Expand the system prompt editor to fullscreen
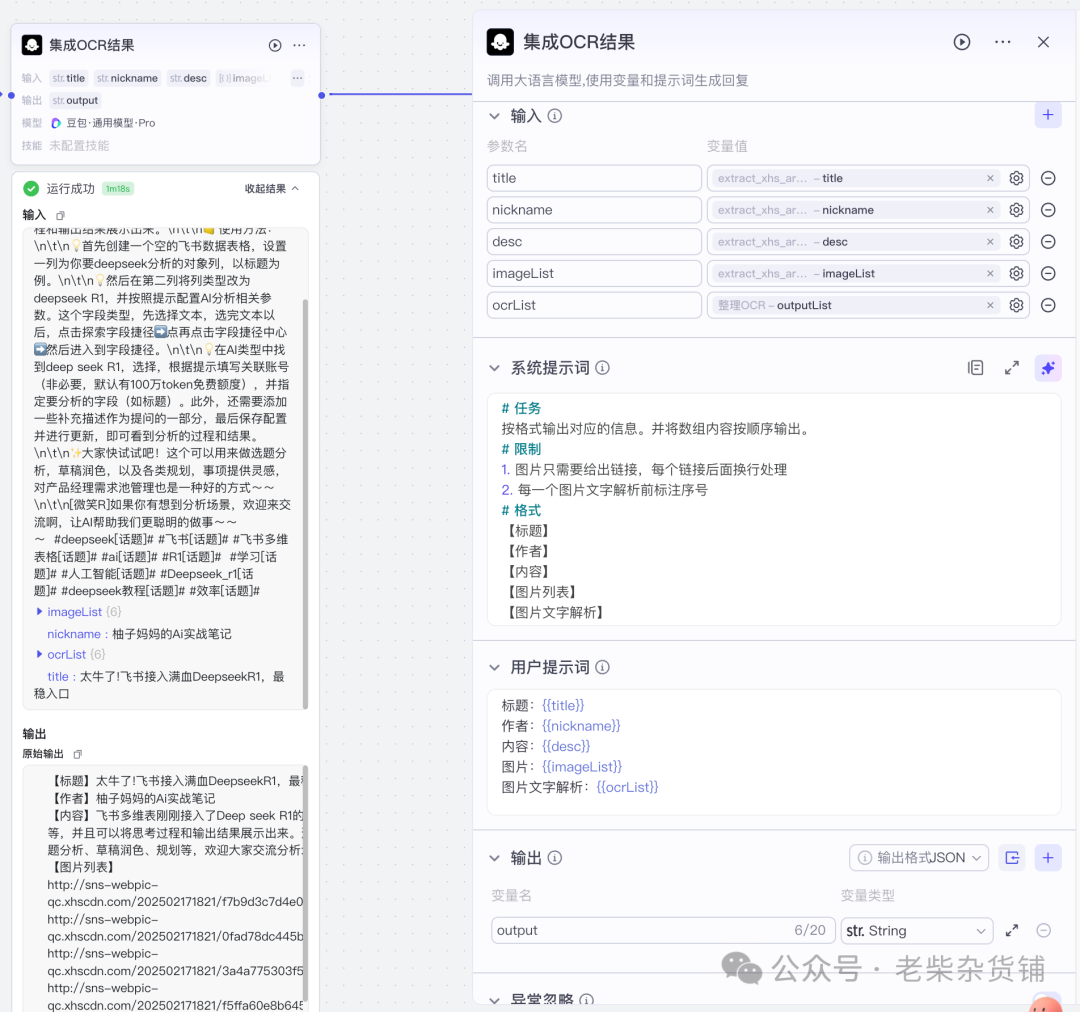This screenshot has height=1012, width=1080. [1011, 368]
